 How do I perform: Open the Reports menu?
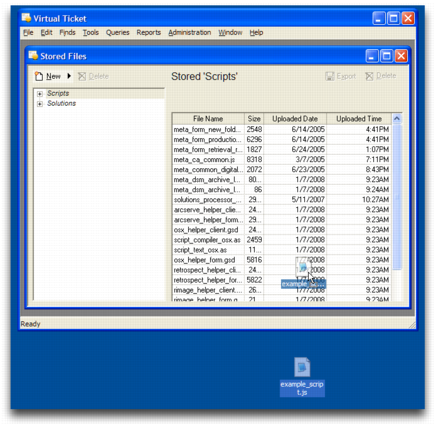click(x=148, y=33)
